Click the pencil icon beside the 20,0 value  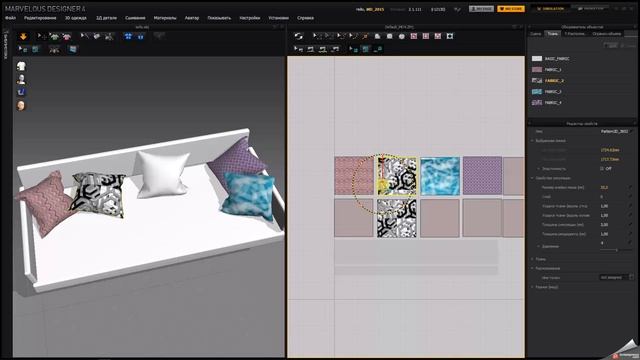[631, 187]
